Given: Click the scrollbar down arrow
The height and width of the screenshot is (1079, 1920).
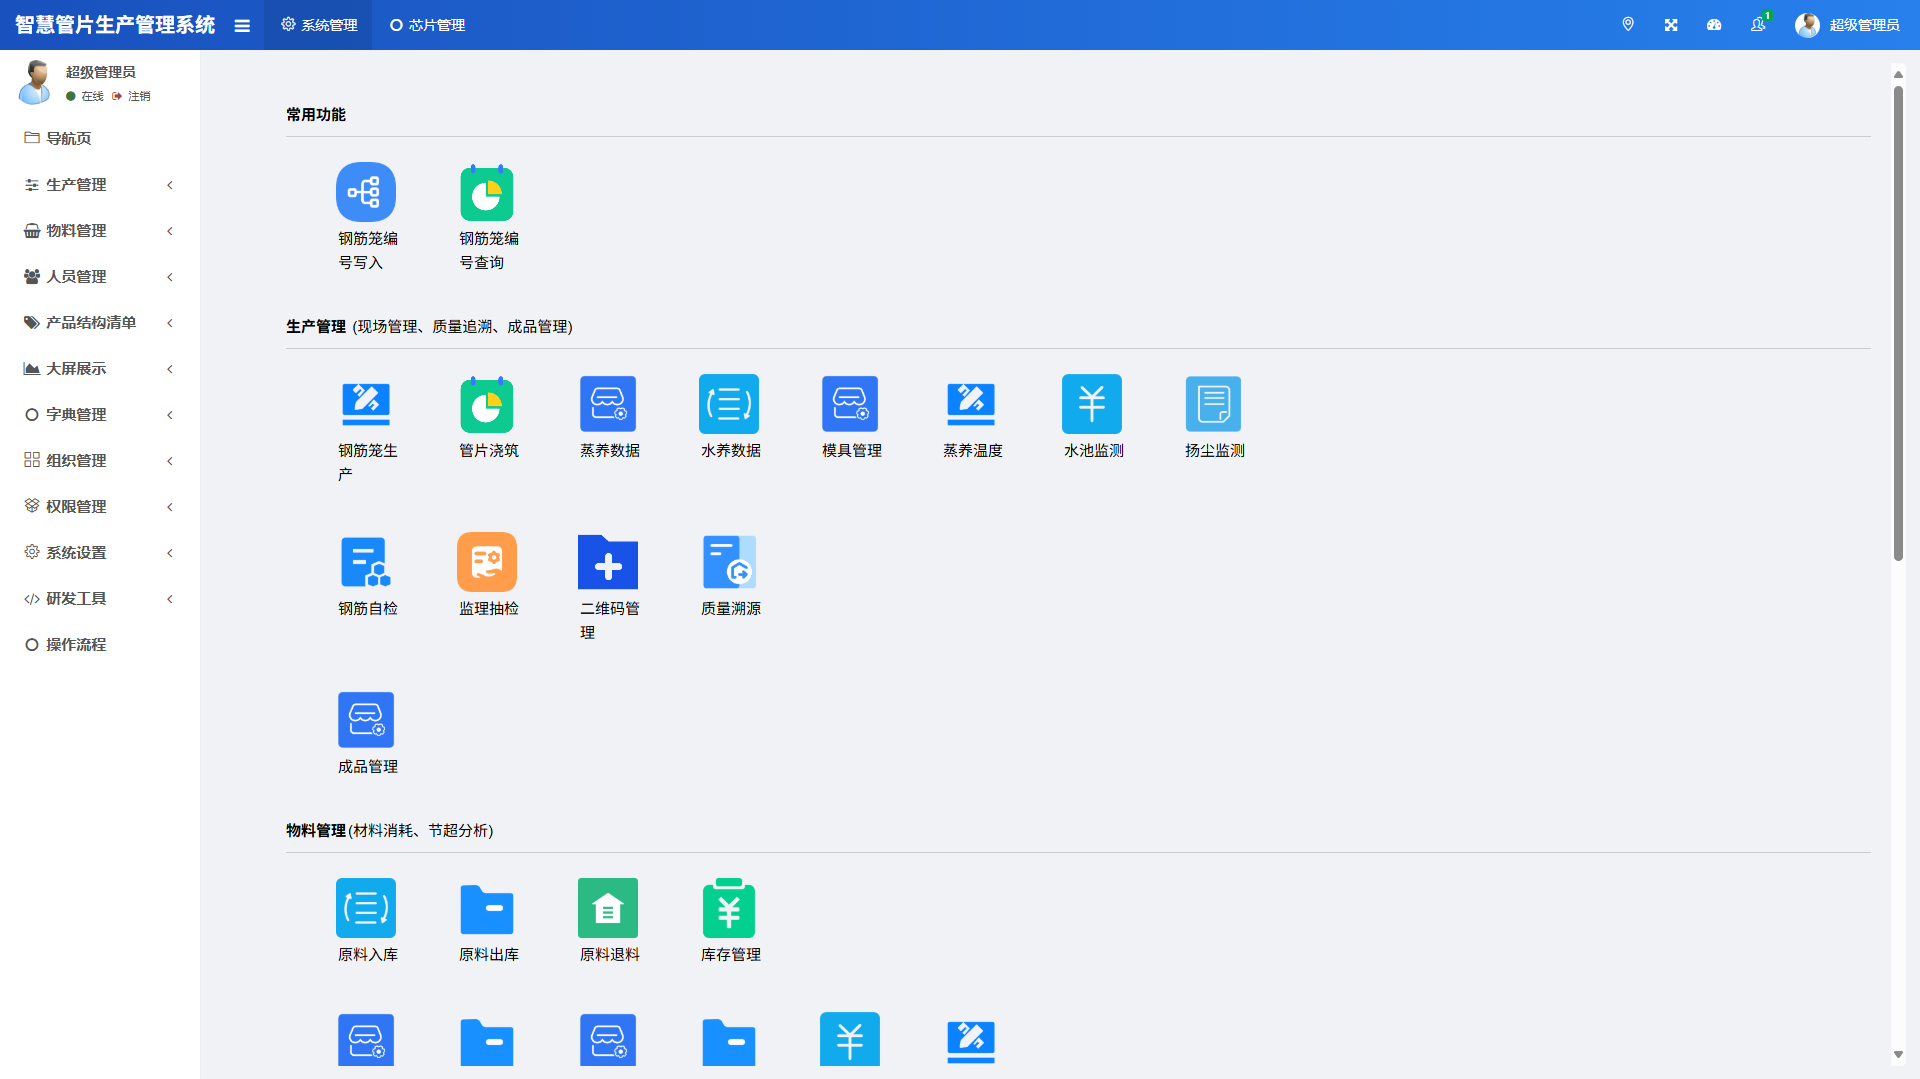Looking at the screenshot, I should click(x=1898, y=1055).
